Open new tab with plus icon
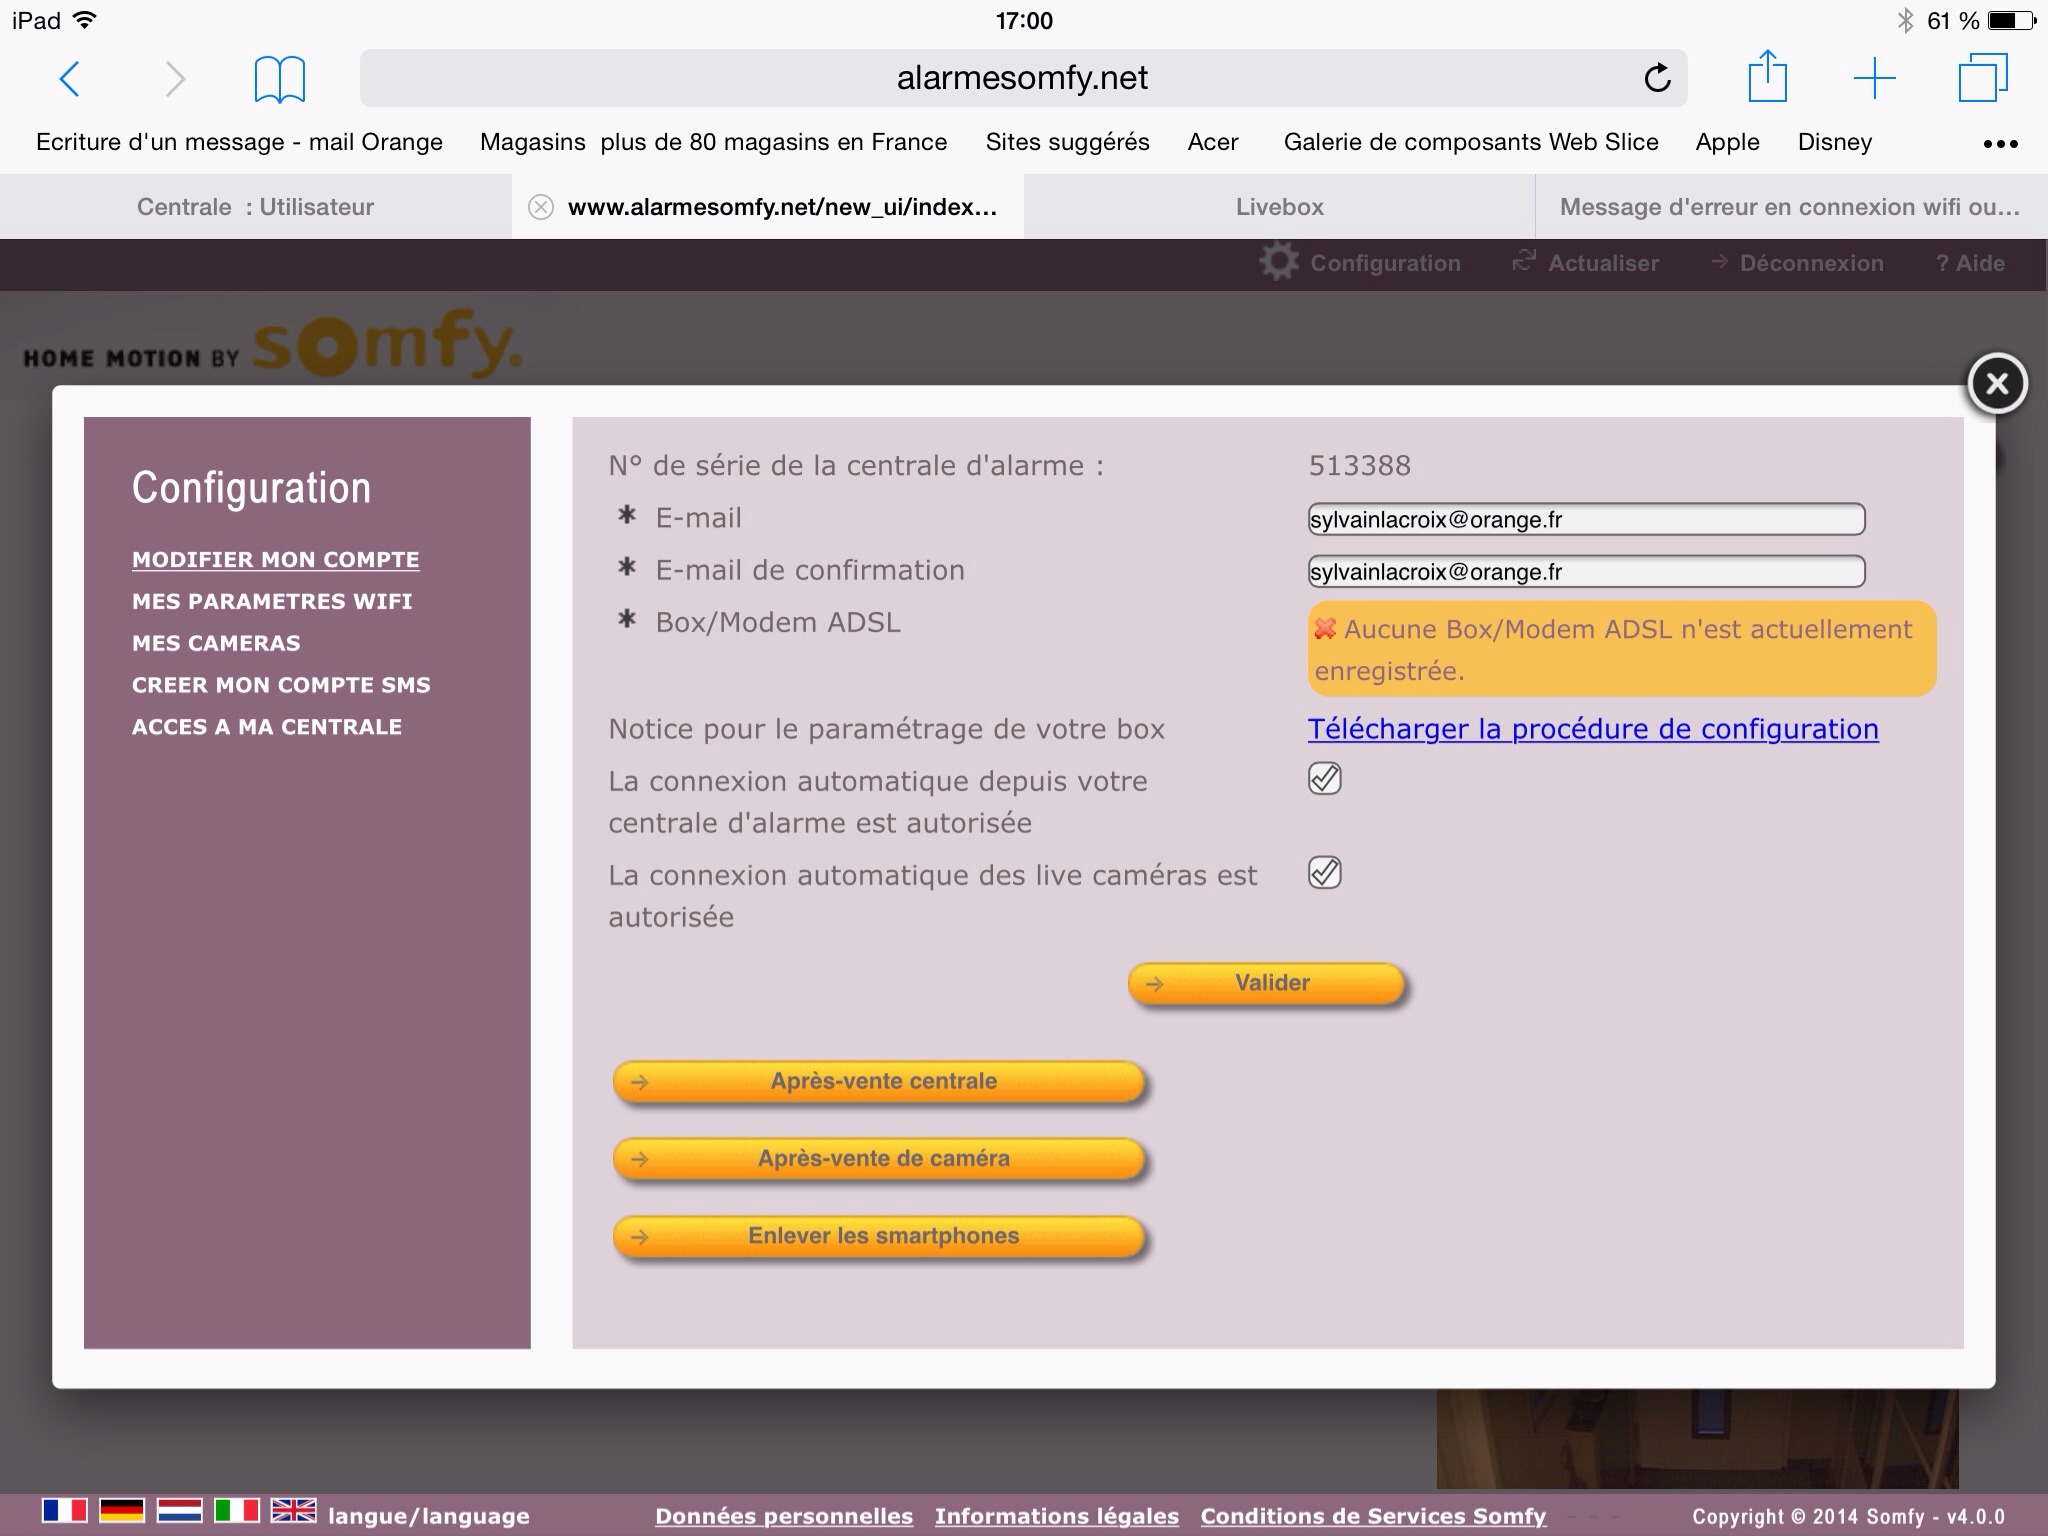Screen dimensions: 2048x1536 1874,78
